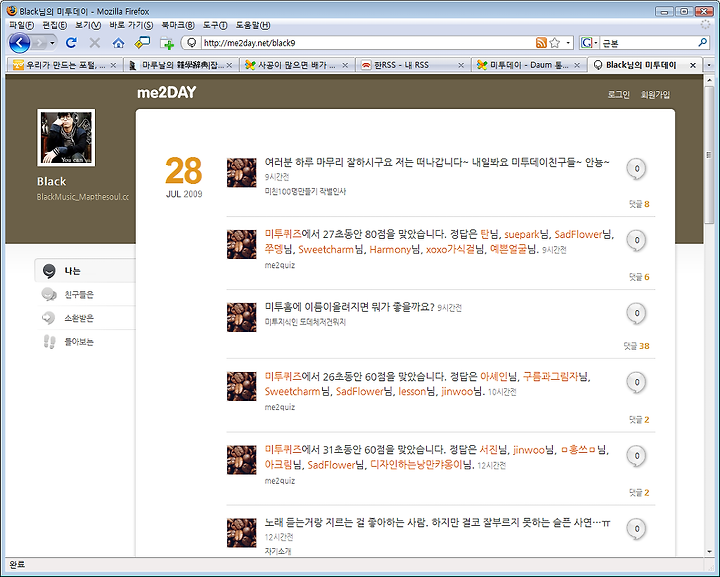Click the me2DAY logo
The width and height of the screenshot is (720, 577).
167,93
